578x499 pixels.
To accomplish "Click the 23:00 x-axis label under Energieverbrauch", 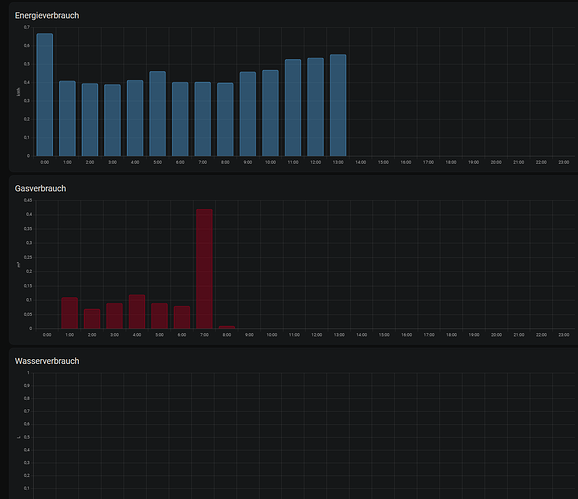I will pos(564,162).
